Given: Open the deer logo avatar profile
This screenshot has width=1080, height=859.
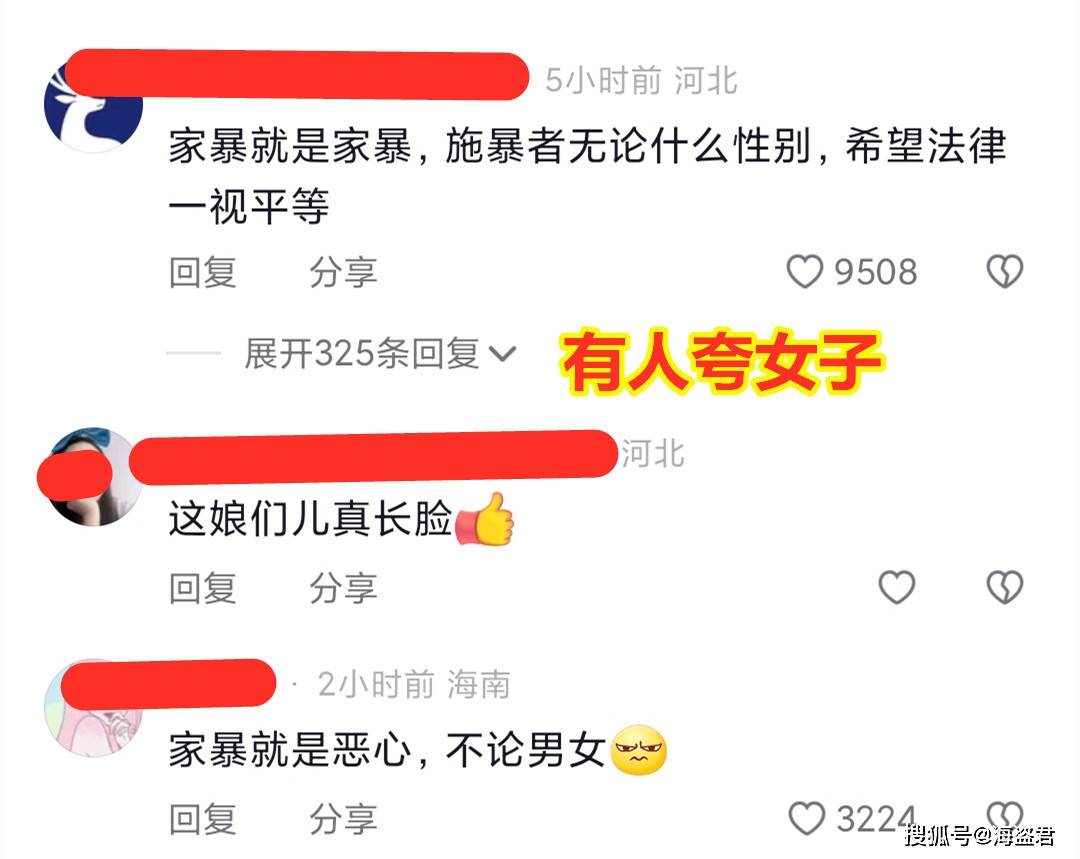Looking at the screenshot, I should pos(94,103).
